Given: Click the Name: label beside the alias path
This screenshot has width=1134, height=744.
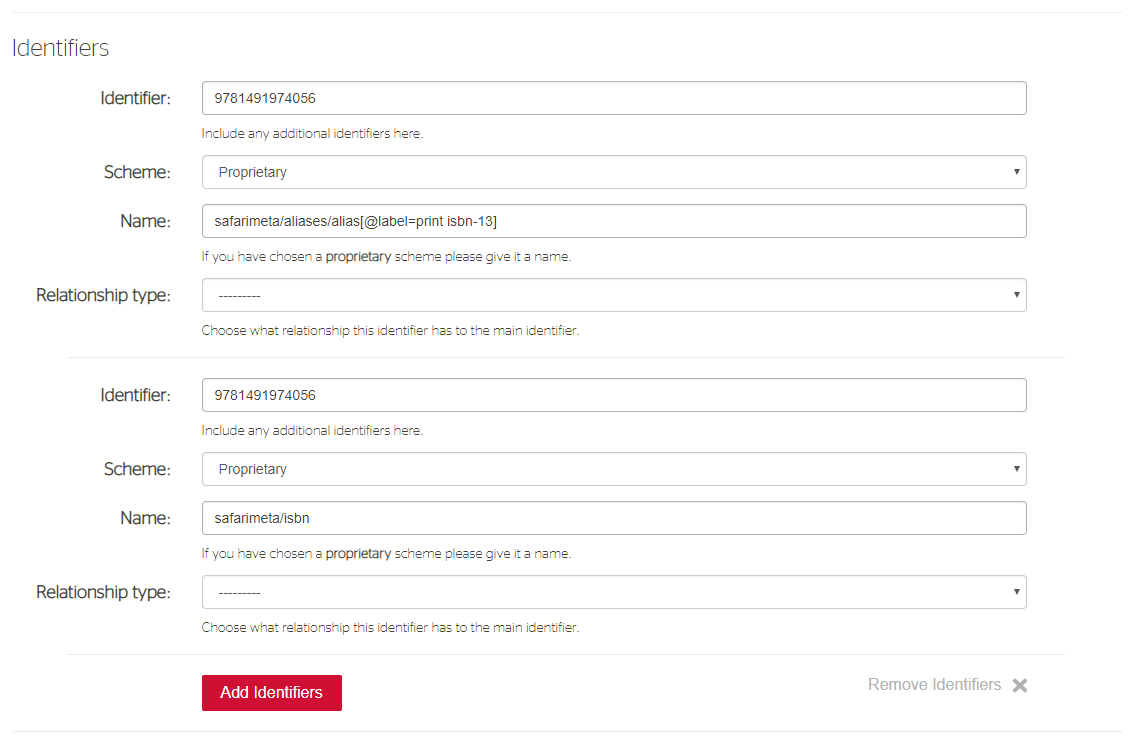Looking at the screenshot, I should pyautogui.click(x=145, y=221).
